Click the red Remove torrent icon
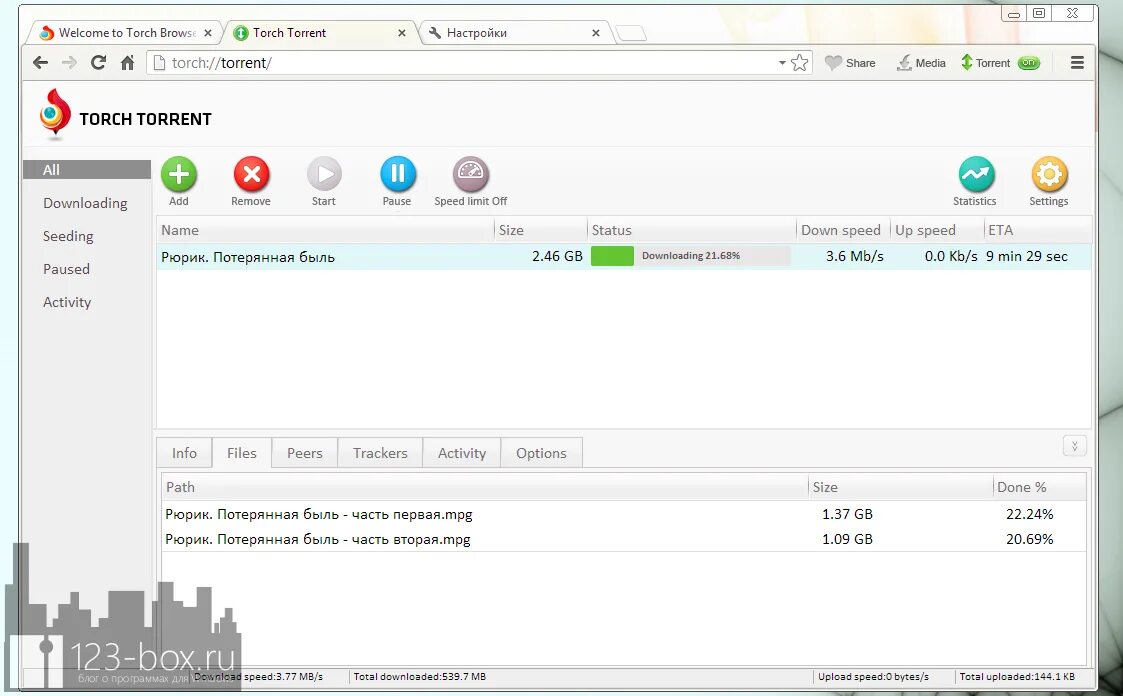The image size is (1123, 696). point(251,174)
